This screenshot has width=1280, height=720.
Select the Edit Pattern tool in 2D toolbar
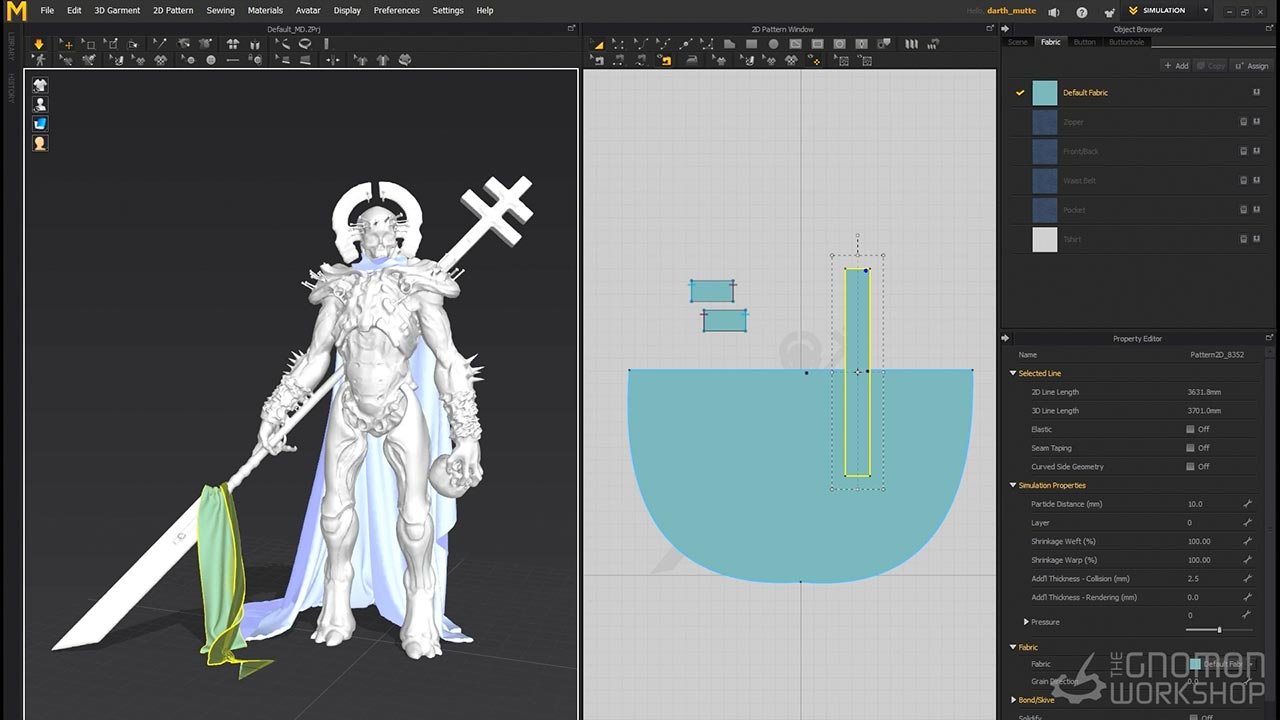(618, 44)
